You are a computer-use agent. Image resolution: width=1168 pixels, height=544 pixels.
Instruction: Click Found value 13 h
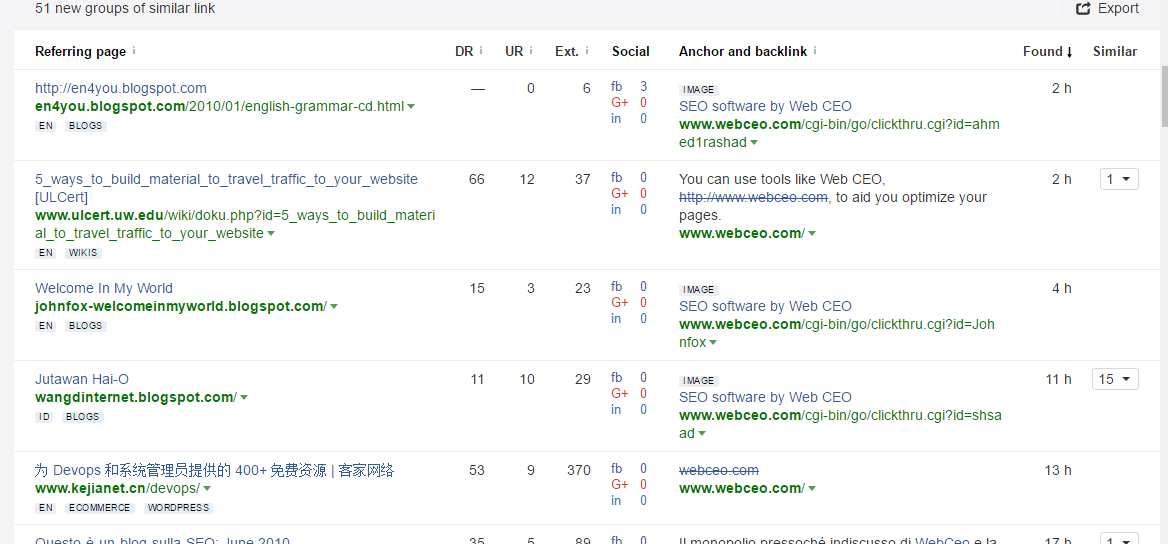[x=1058, y=470]
